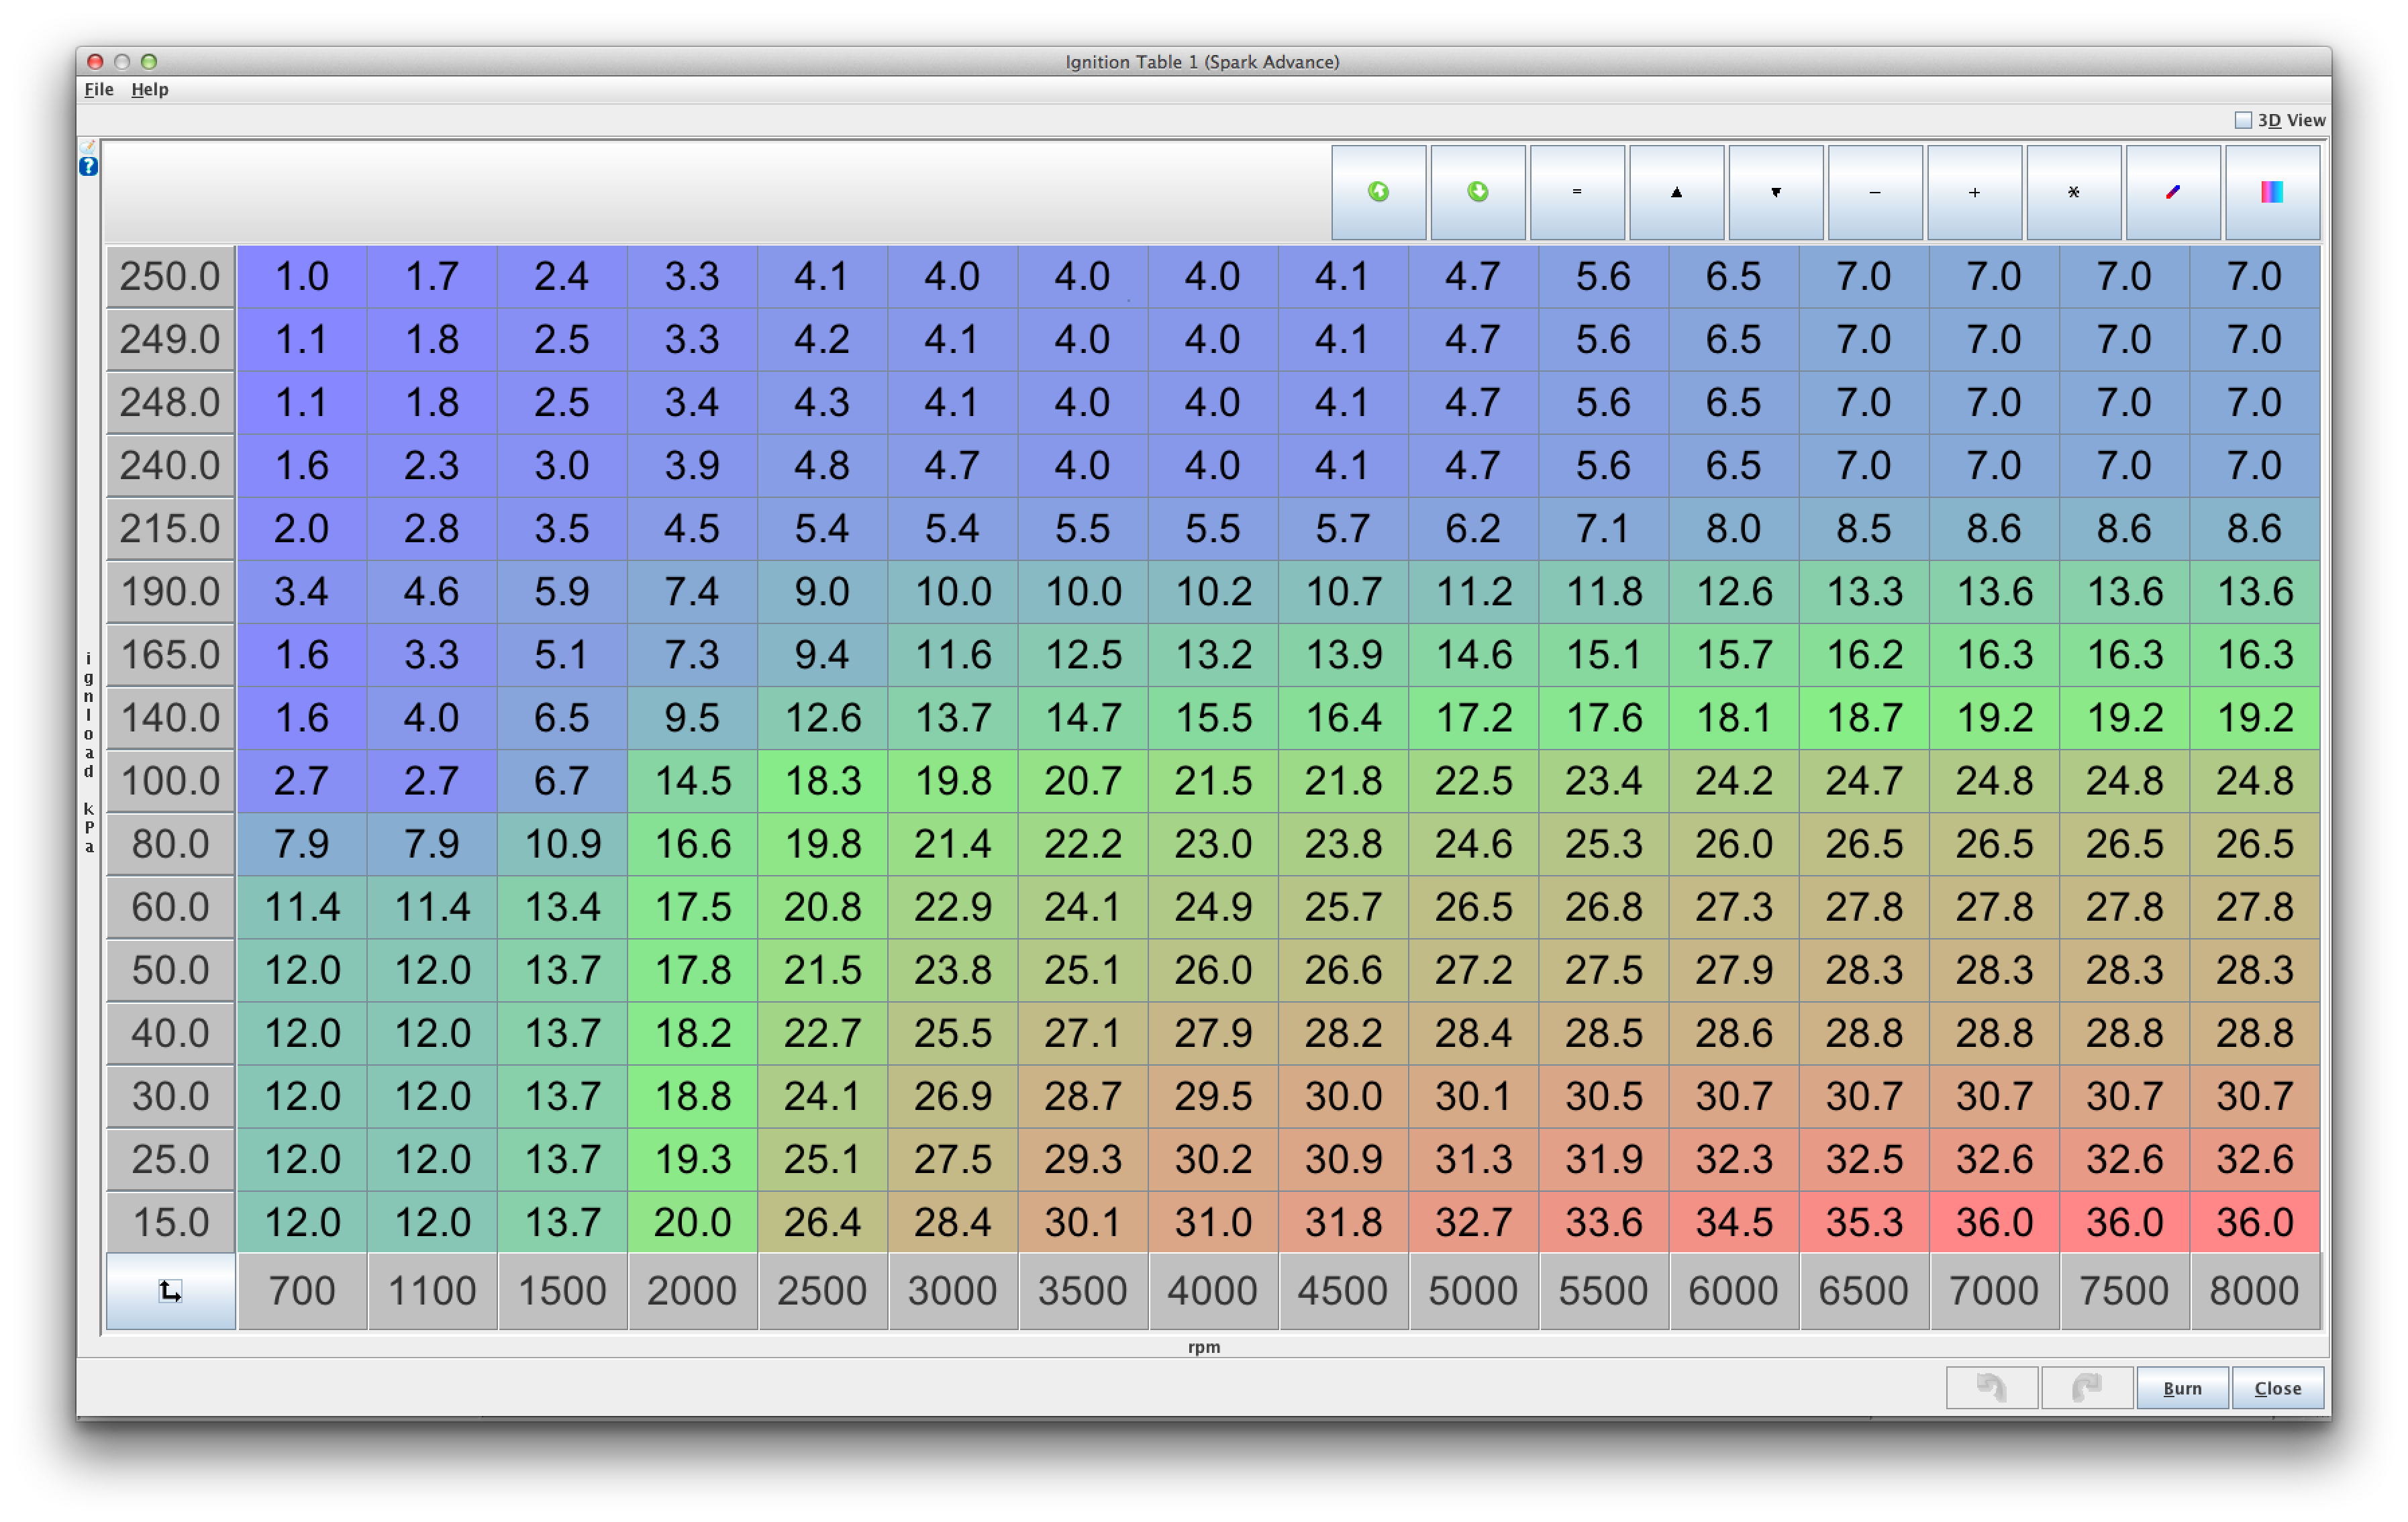Open the File menu
This screenshot has width=2408, height=1522.
tap(98, 89)
